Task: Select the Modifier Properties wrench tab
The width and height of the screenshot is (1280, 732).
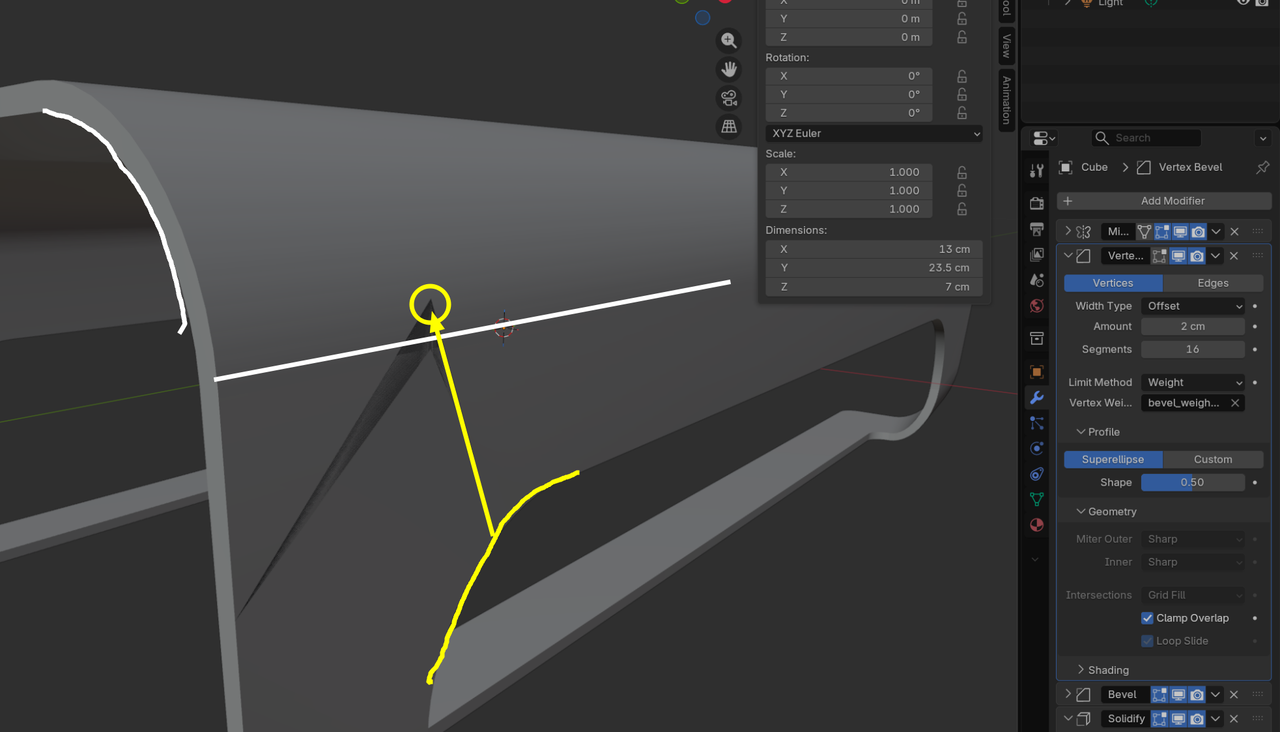Action: (1036, 397)
